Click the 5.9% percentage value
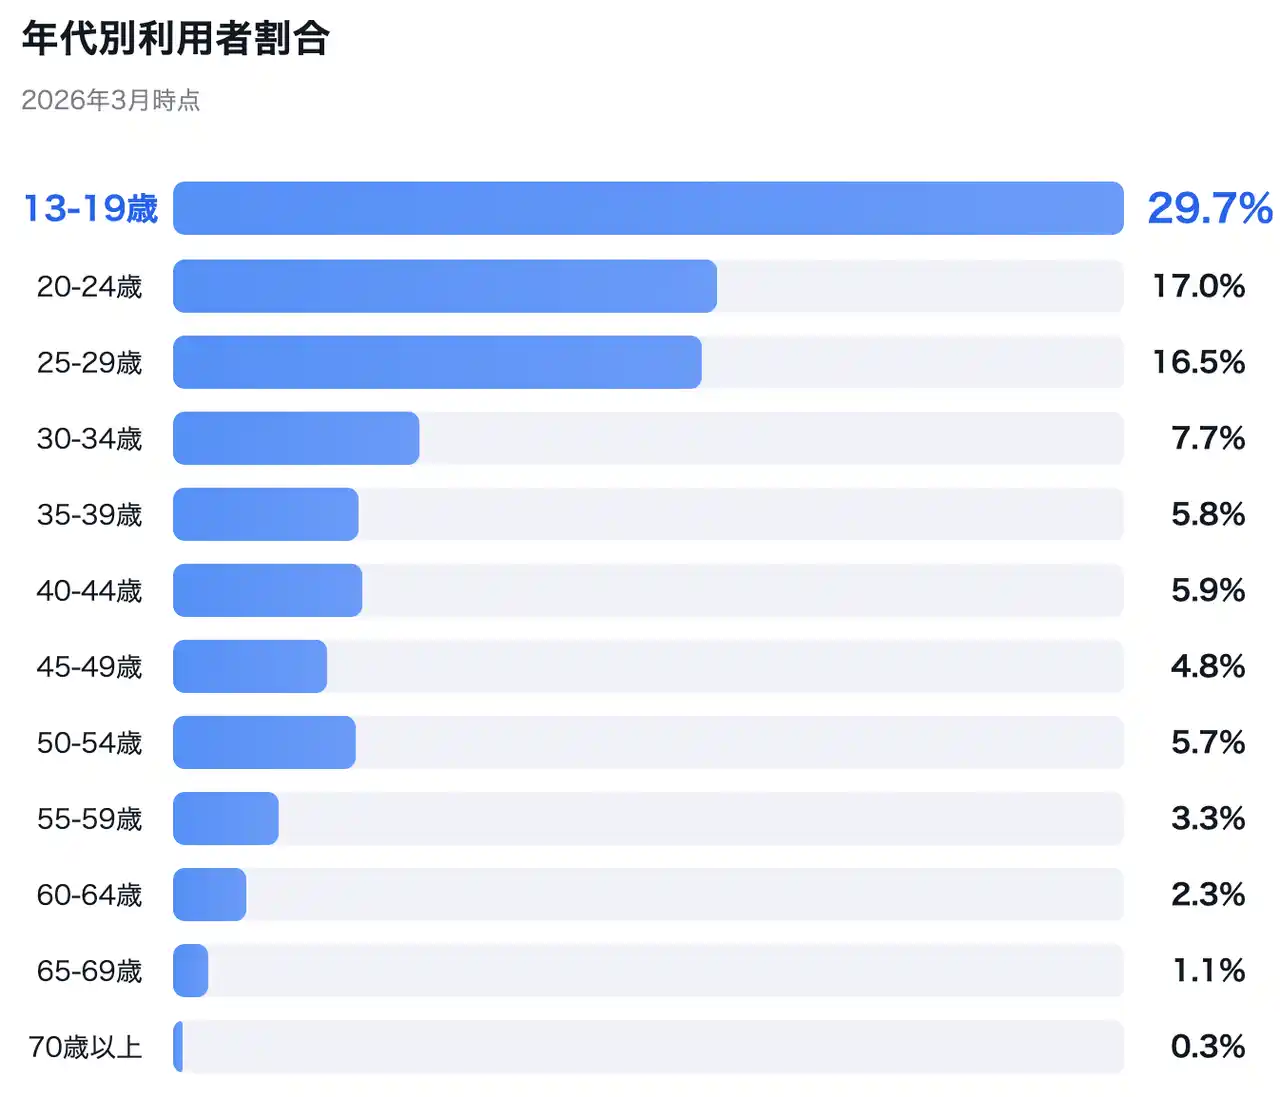 [x=1208, y=590]
